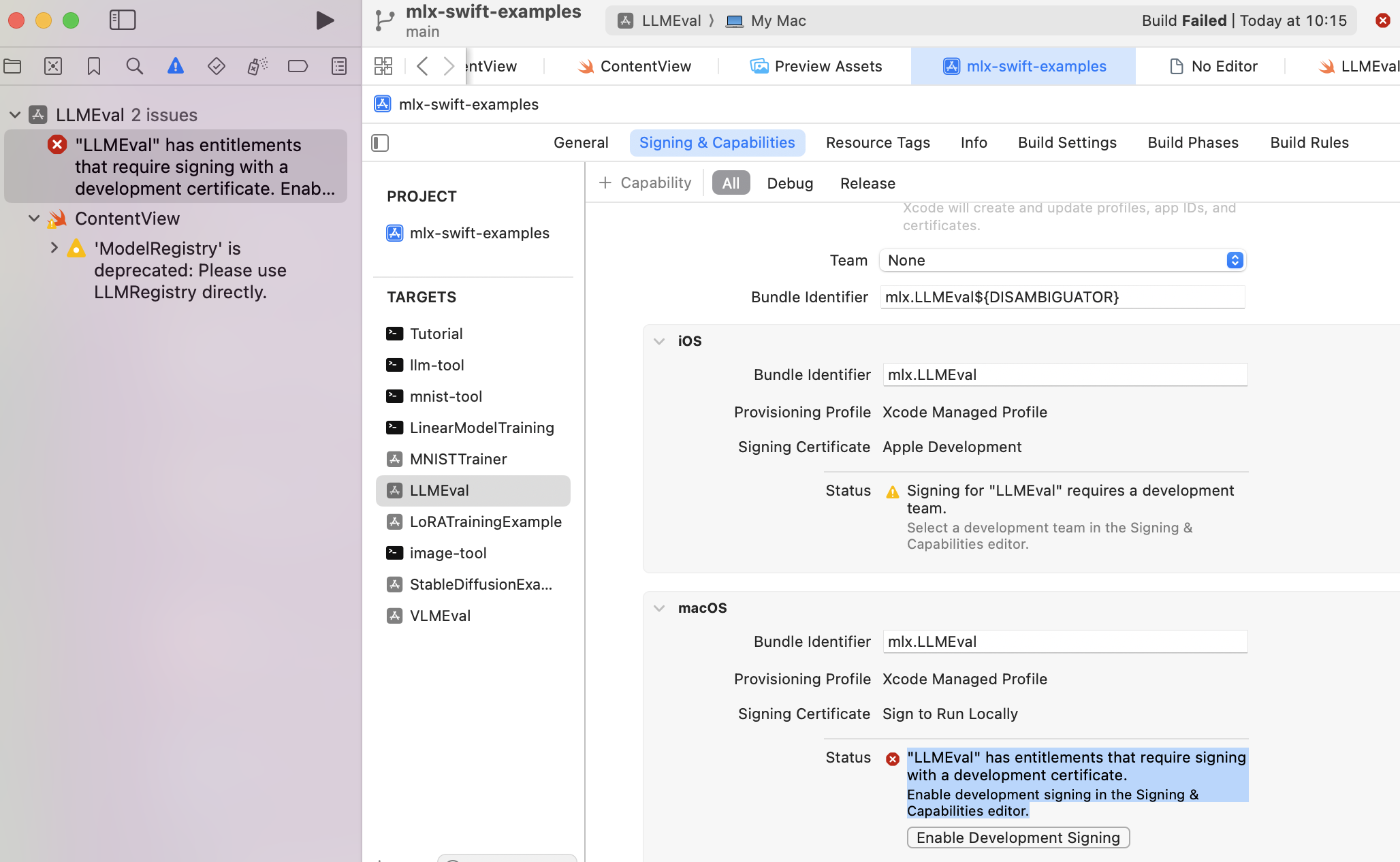Show All configurations filter
This screenshot has height=862, width=1400.
pos(731,183)
